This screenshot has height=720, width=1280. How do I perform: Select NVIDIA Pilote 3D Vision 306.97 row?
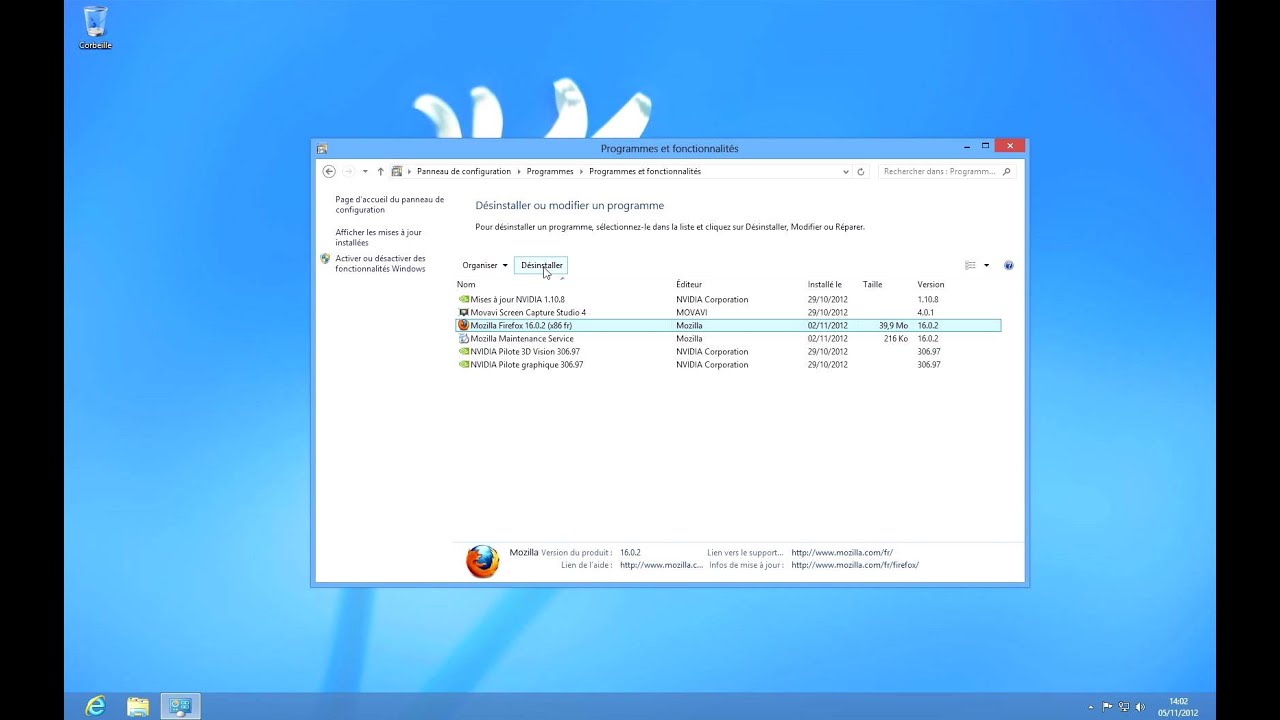point(728,351)
